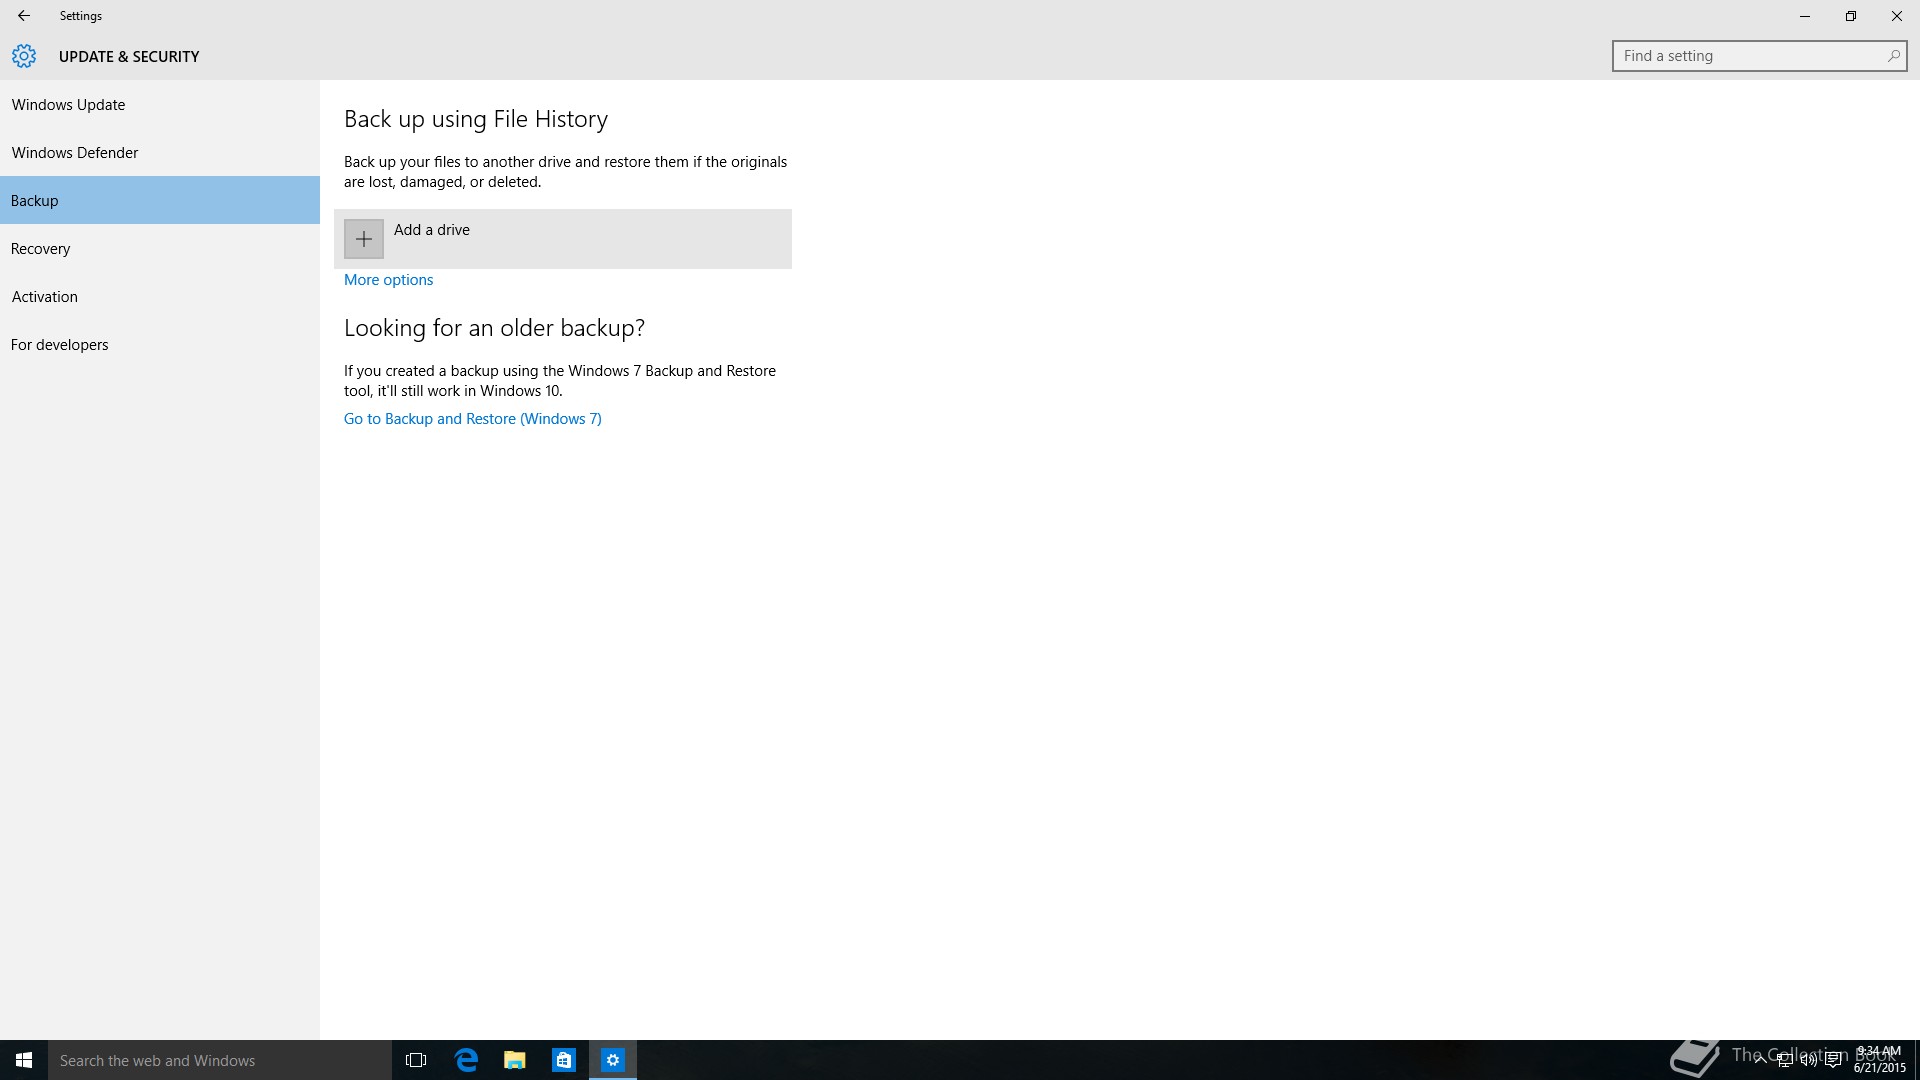Click the Windows Start button
The image size is (1920, 1080).
point(24,1060)
